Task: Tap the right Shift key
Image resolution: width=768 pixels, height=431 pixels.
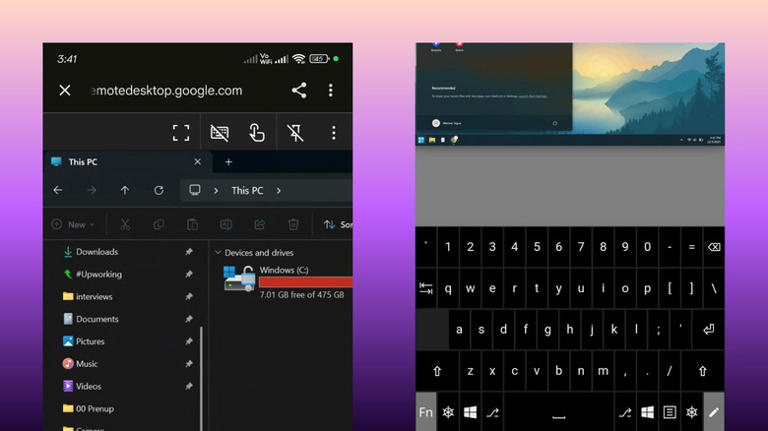Action: click(x=702, y=371)
